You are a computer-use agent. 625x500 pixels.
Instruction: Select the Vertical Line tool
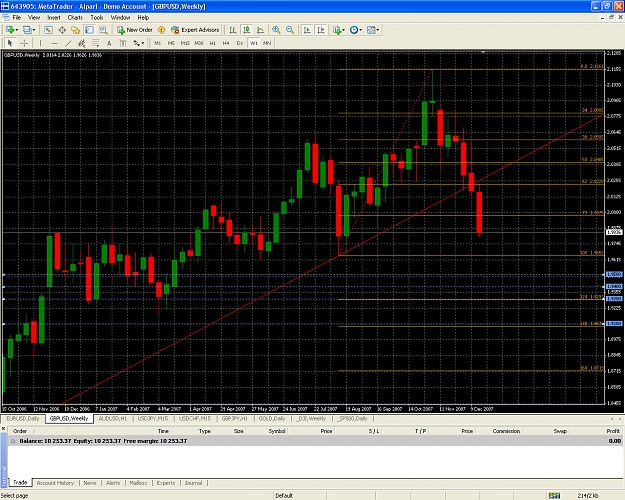tap(41, 43)
